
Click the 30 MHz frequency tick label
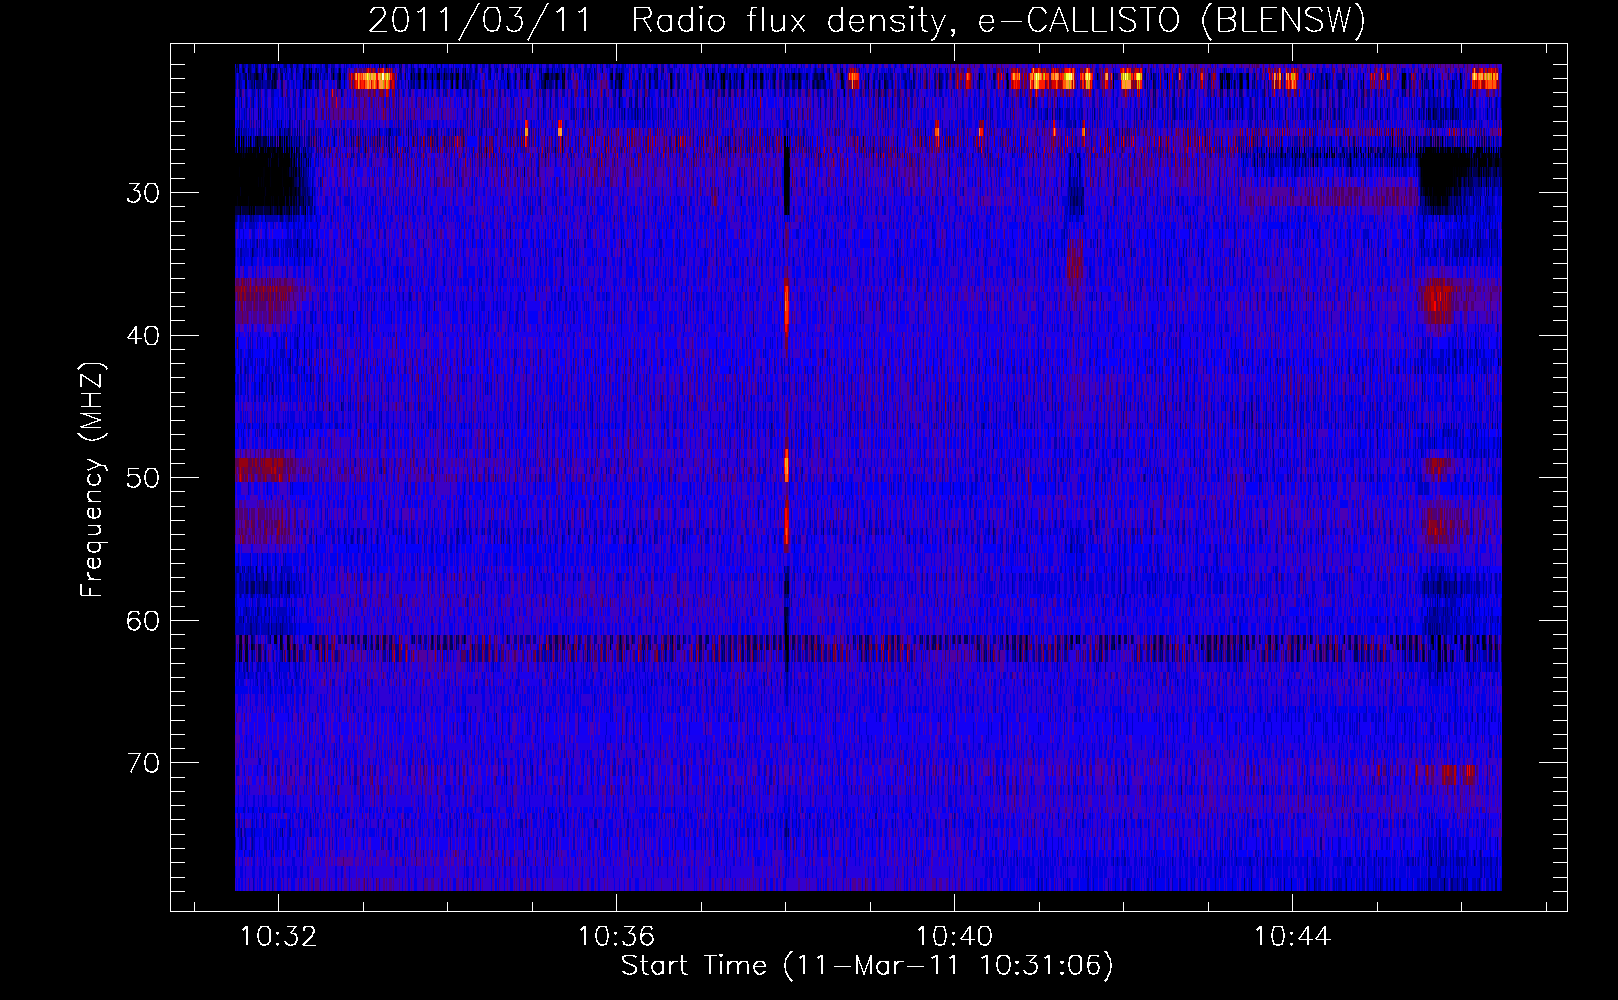point(143,193)
